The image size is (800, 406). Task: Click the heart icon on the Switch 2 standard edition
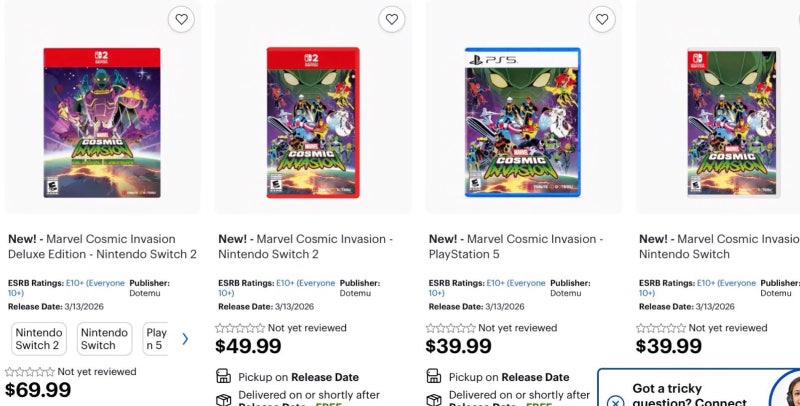pyautogui.click(x=391, y=19)
